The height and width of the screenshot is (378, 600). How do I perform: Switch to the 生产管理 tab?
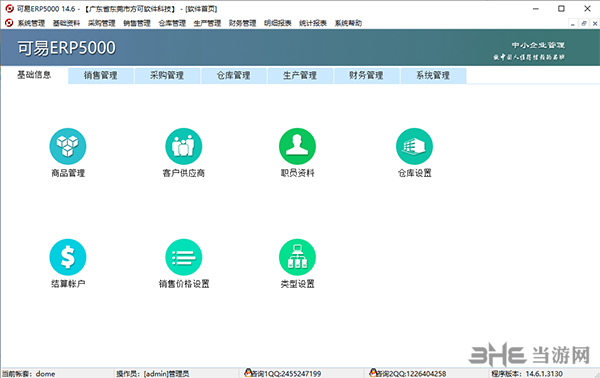coord(300,75)
